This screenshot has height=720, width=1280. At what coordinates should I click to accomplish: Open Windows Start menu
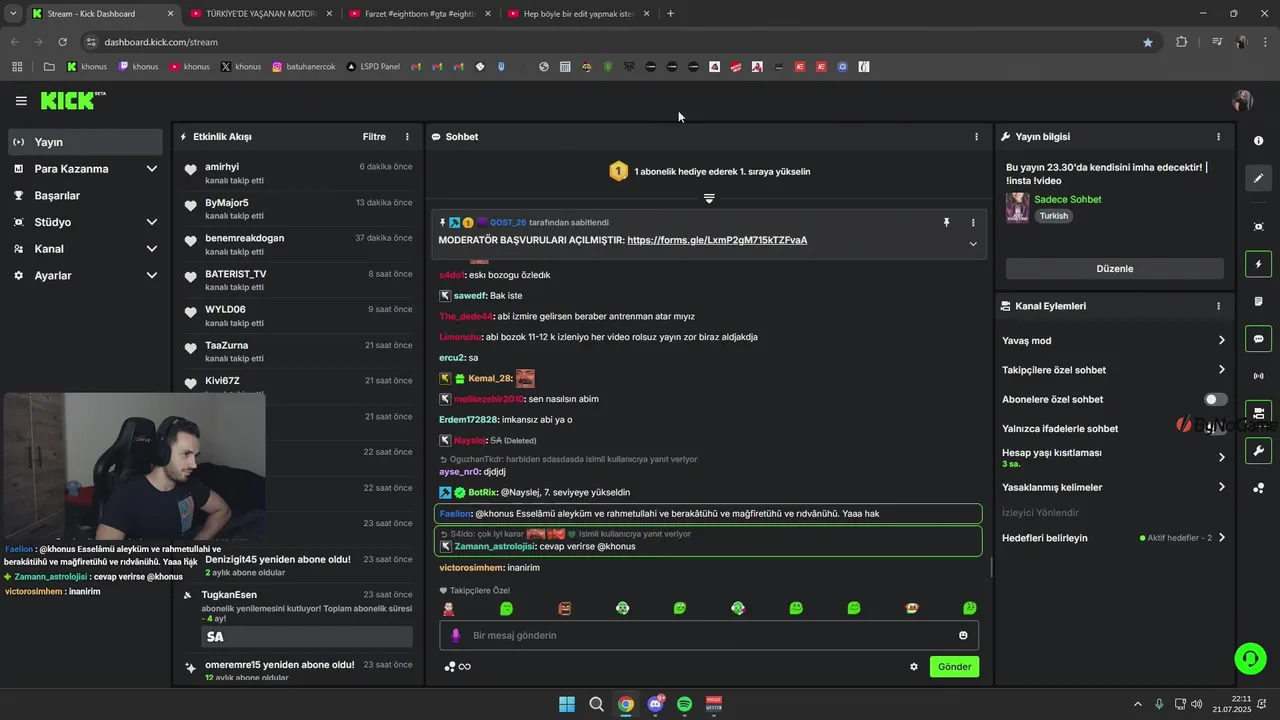click(567, 704)
